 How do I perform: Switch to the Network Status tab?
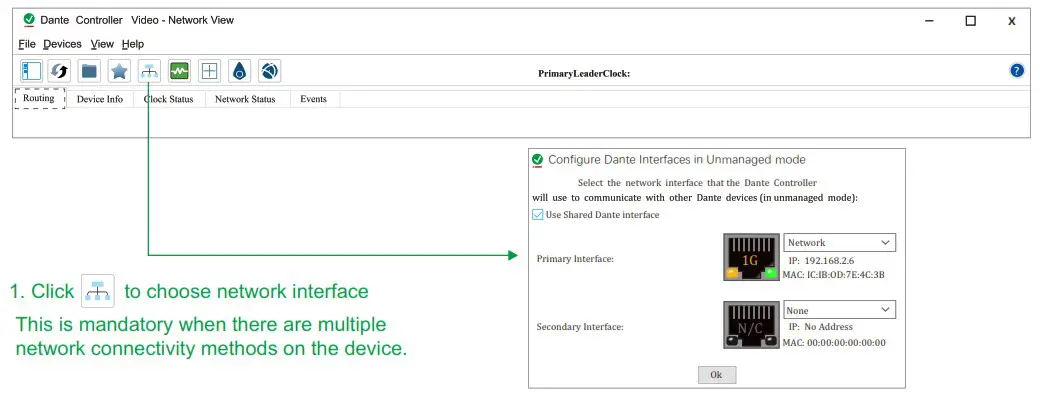click(245, 99)
